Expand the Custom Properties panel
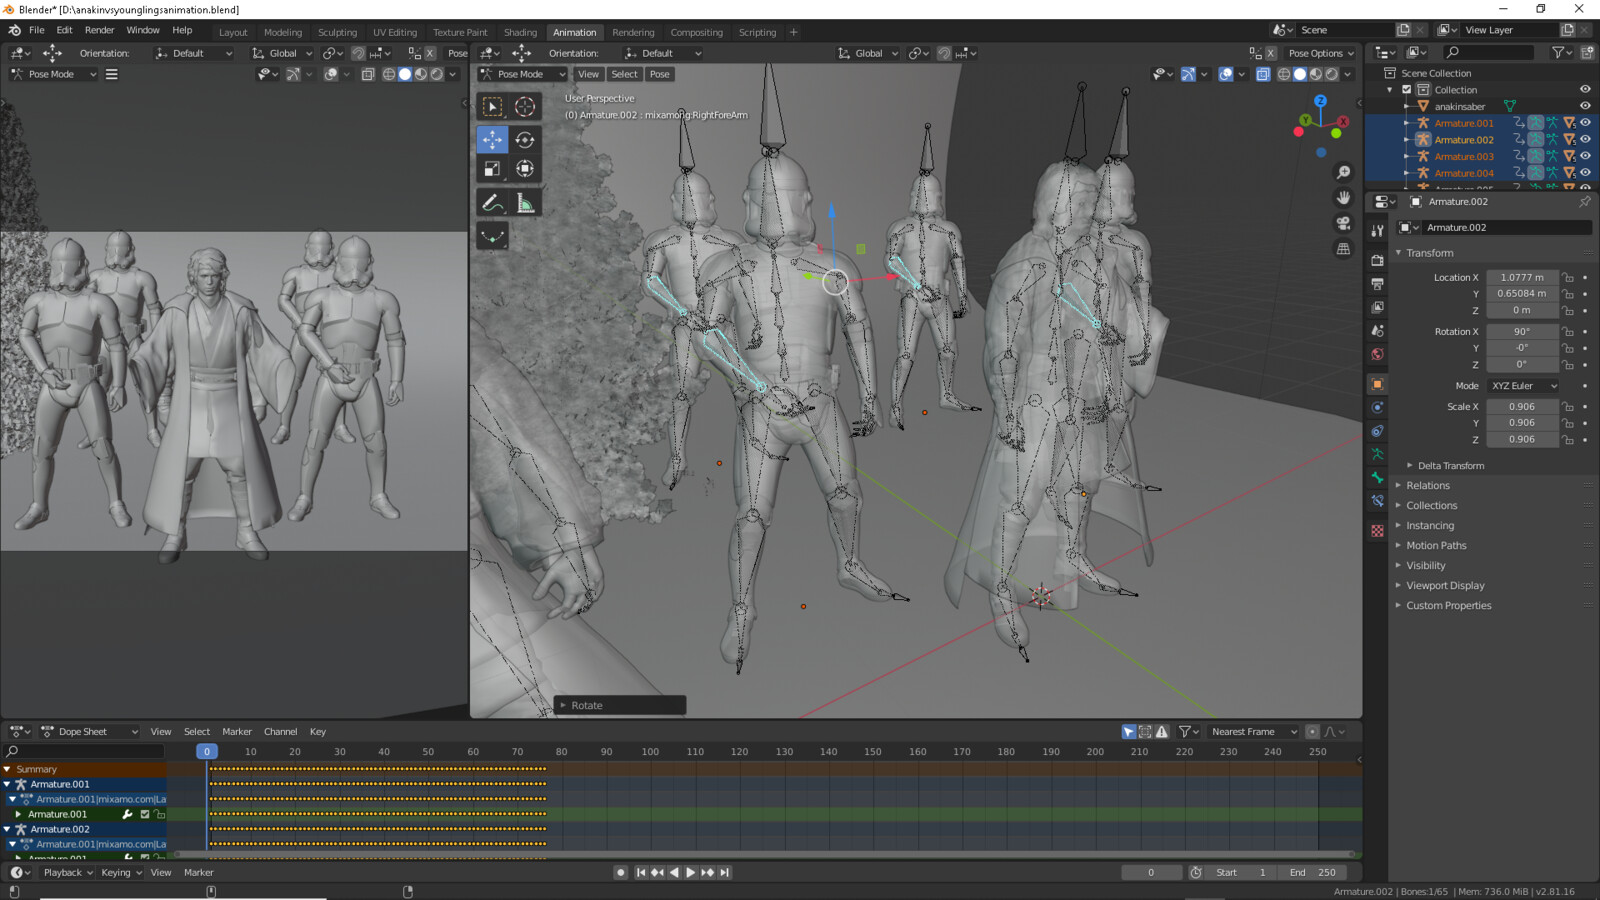Image resolution: width=1600 pixels, height=900 pixels. pyautogui.click(x=1448, y=605)
